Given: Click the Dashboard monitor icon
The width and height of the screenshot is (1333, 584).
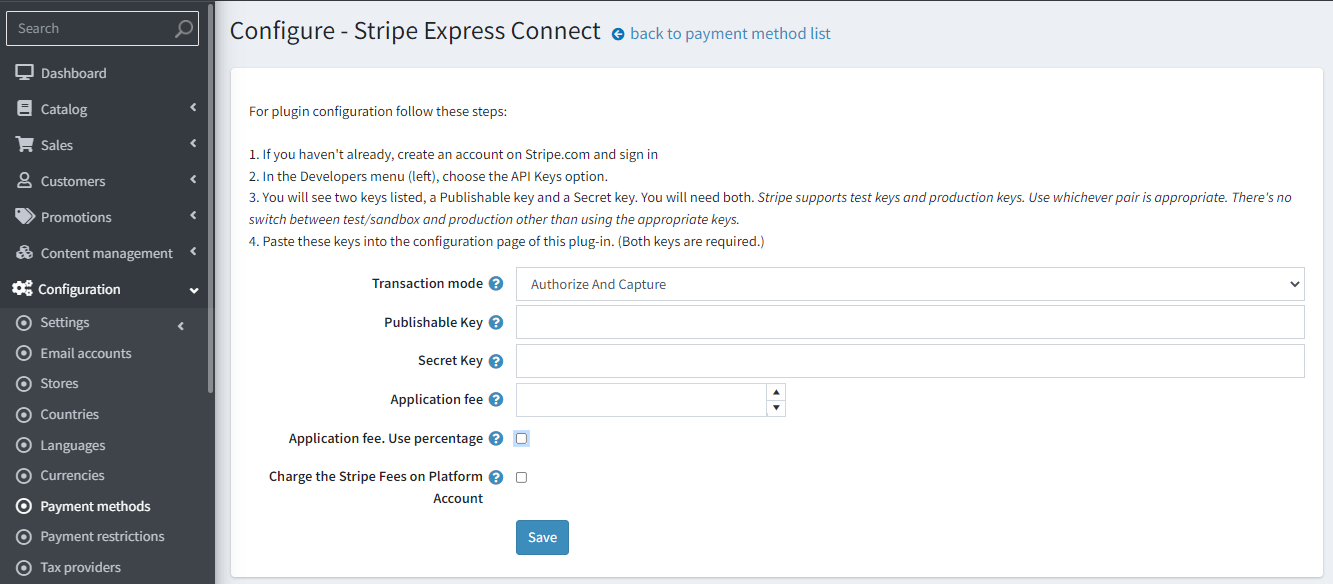Looking at the screenshot, I should coord(24,73).
